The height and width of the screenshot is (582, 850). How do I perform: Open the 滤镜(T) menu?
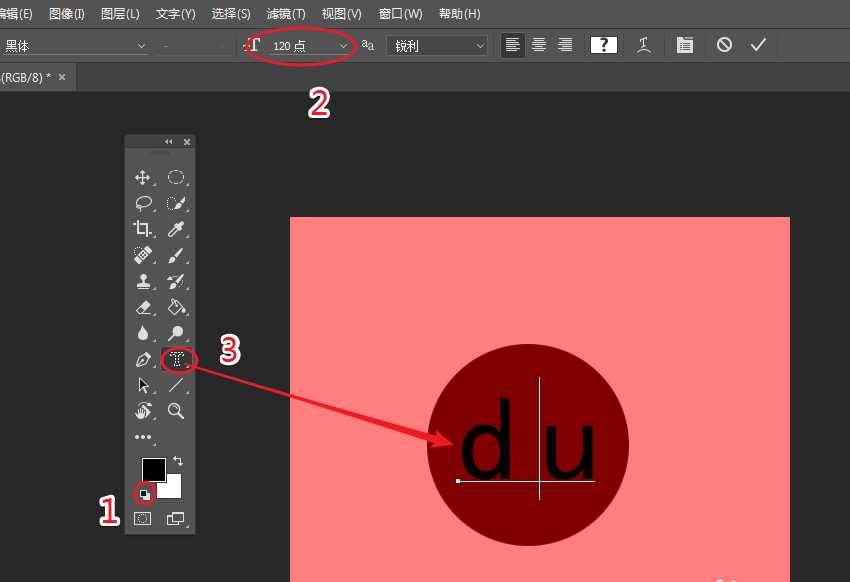point(286,14)
